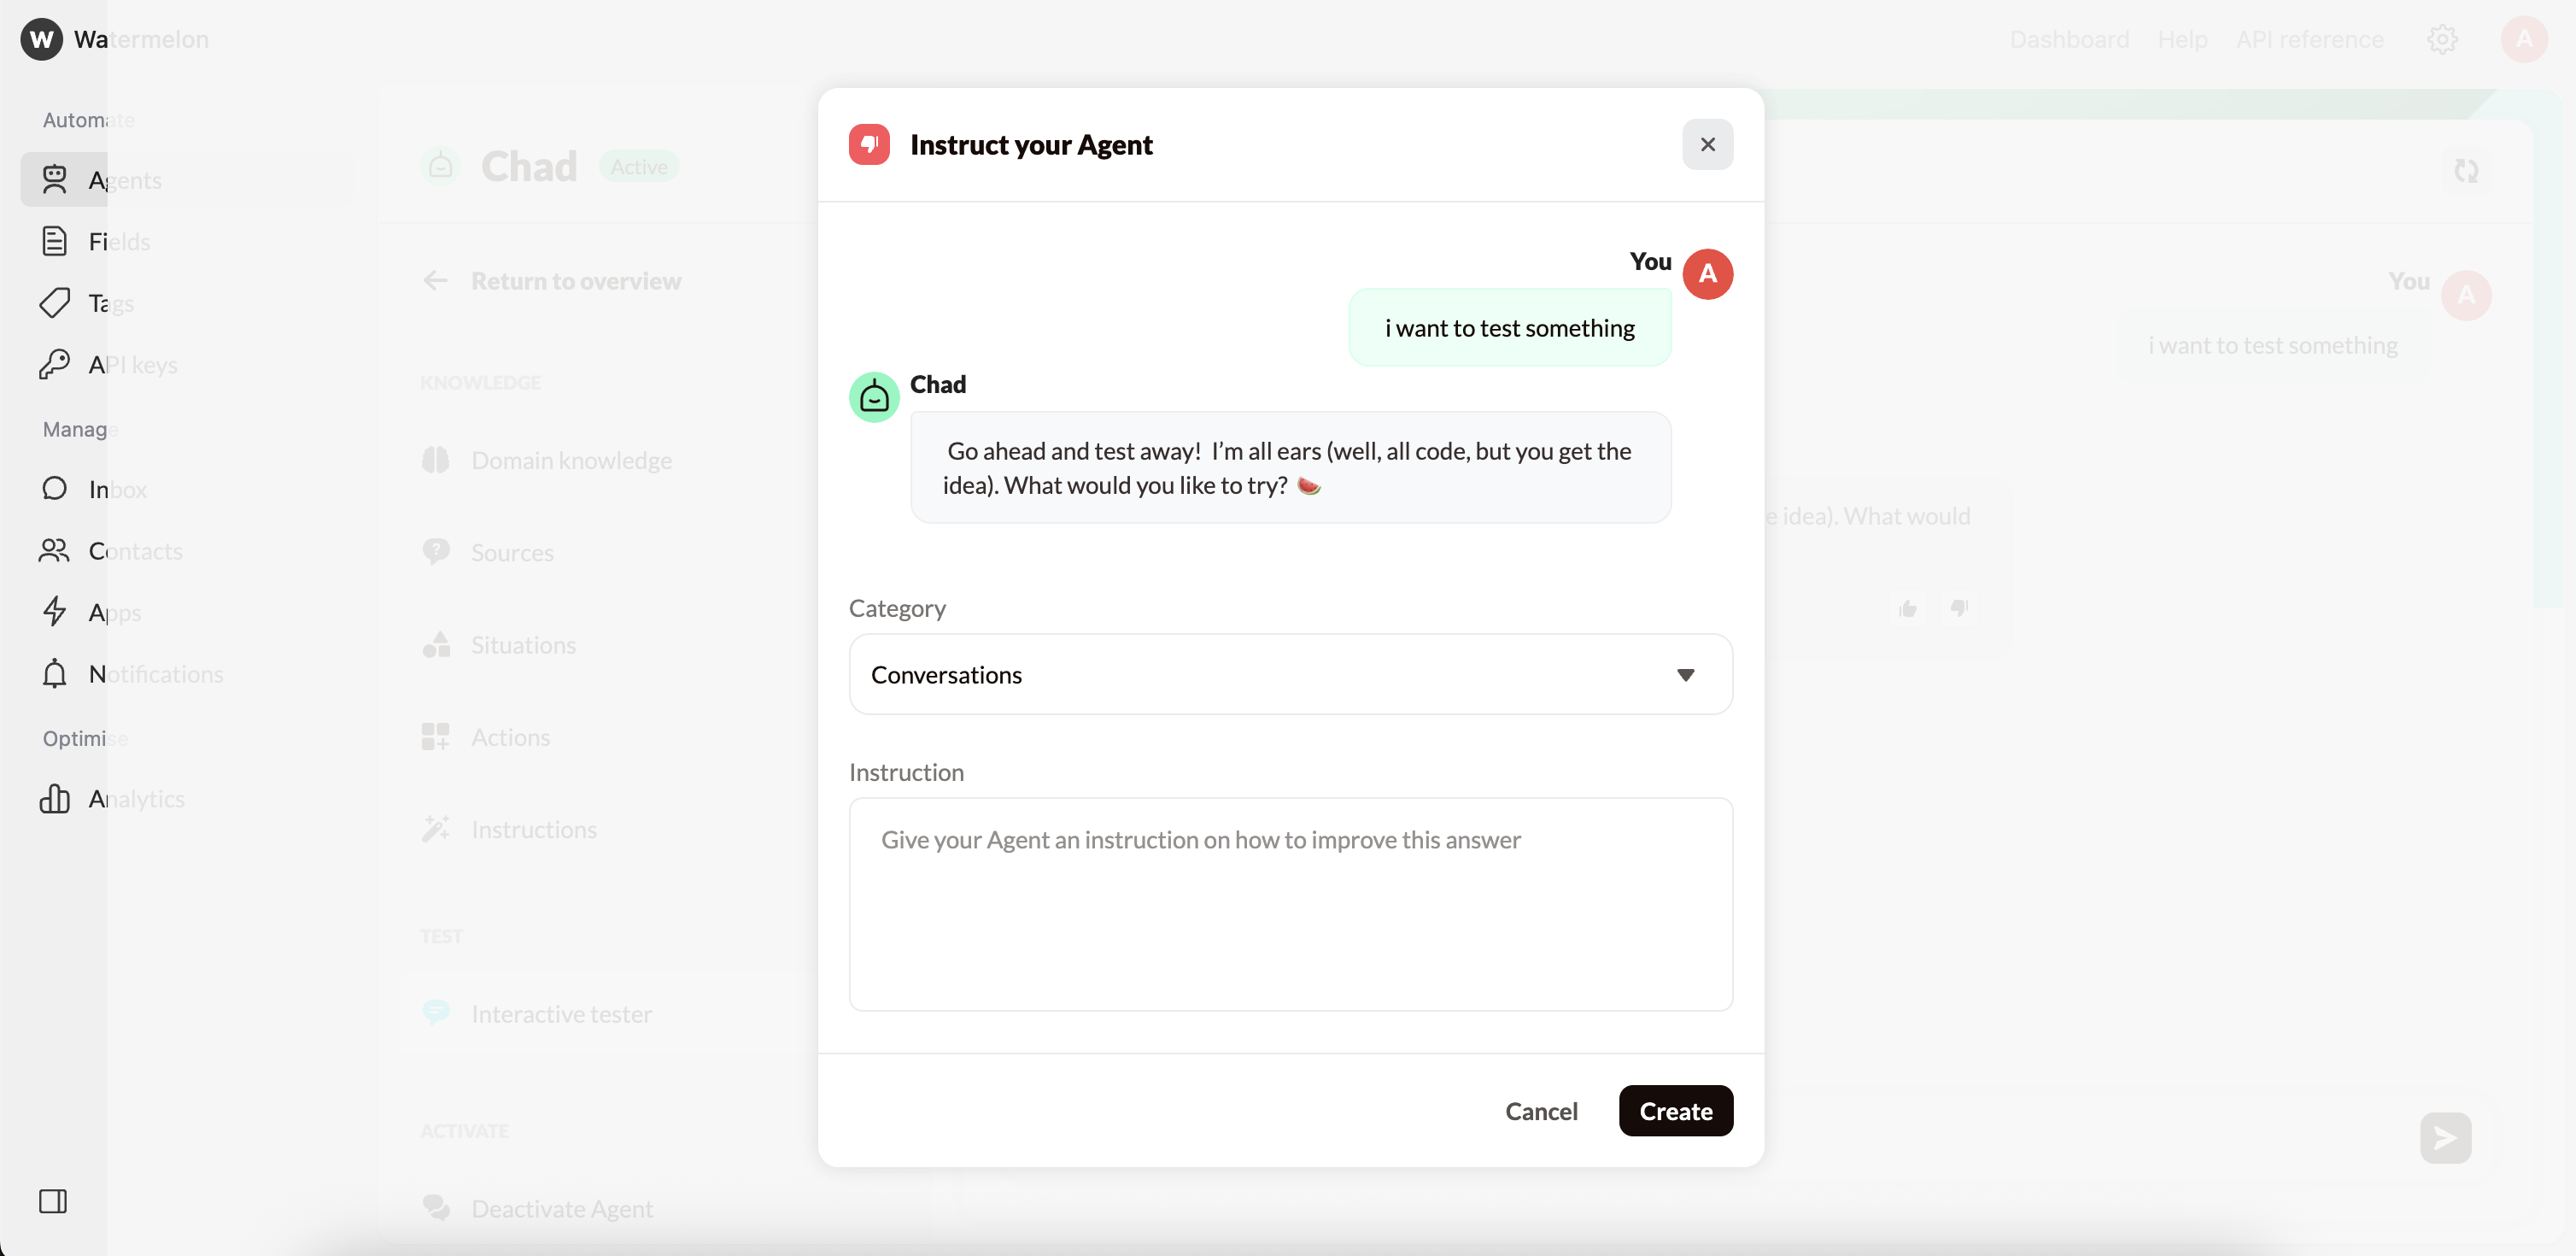Select the Tags icon in sidebar
The width and height of the screenshot is (2576, 1256).
click(54, 303)
